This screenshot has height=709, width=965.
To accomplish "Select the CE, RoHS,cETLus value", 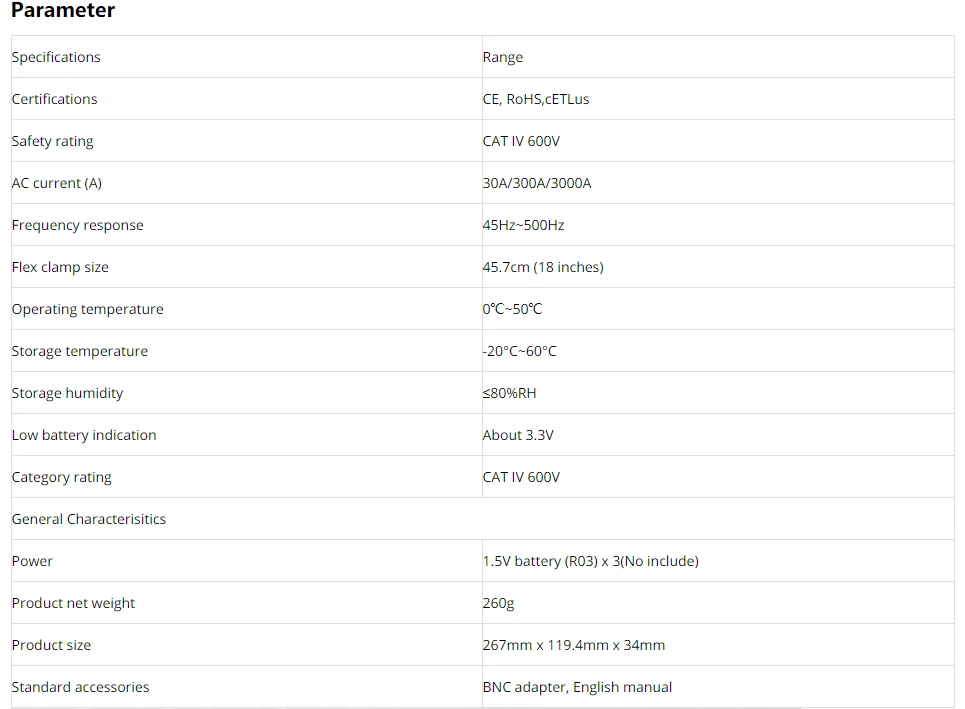I will click(535, 99).
